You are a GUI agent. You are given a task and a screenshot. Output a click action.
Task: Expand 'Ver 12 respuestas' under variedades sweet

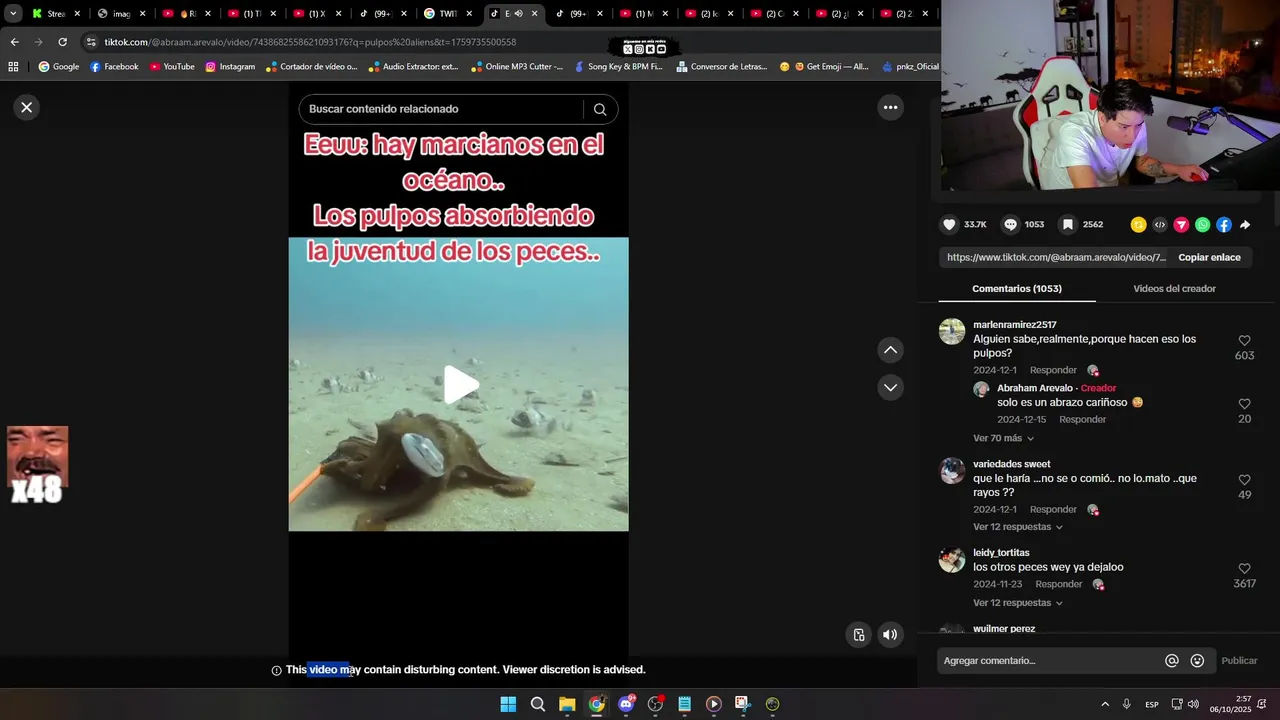click(1018, 527)
